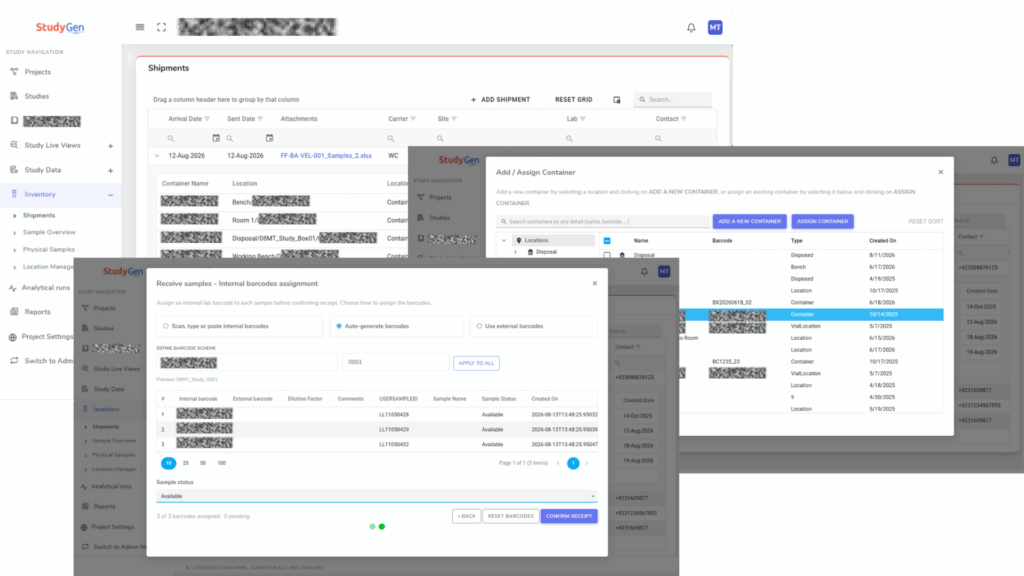This screenshot has height=576, width=1024.
Task: Click the 0001 barcode number field
Action: [395, 362]
